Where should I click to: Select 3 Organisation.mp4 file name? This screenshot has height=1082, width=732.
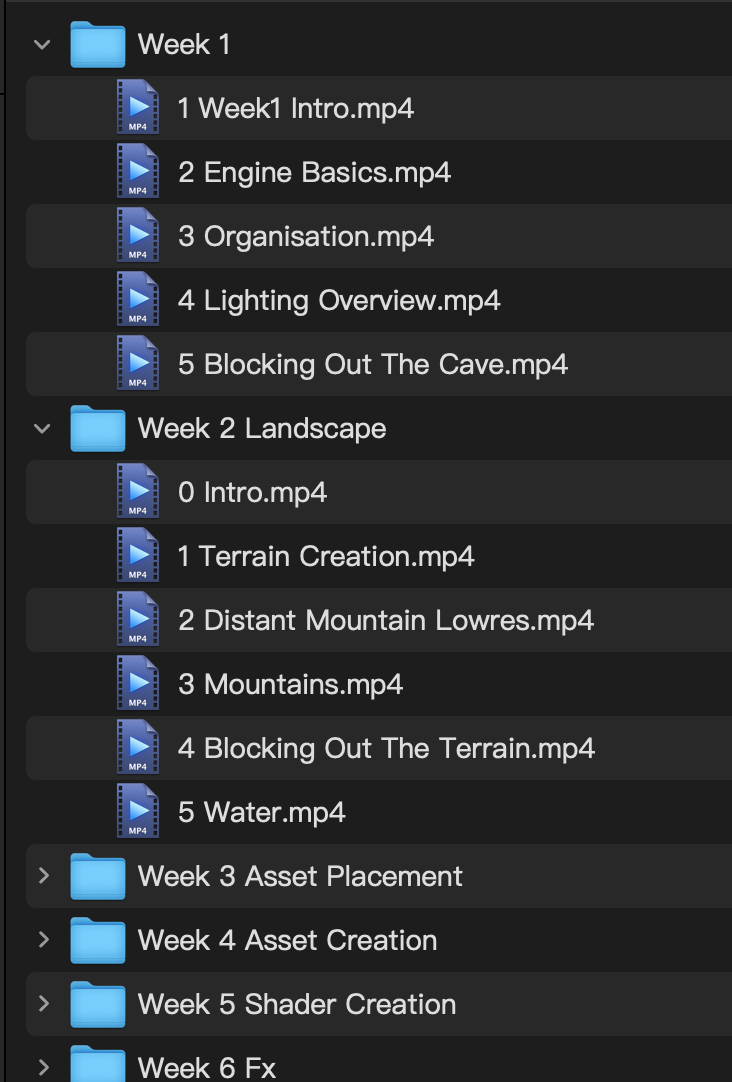point(306,236)
